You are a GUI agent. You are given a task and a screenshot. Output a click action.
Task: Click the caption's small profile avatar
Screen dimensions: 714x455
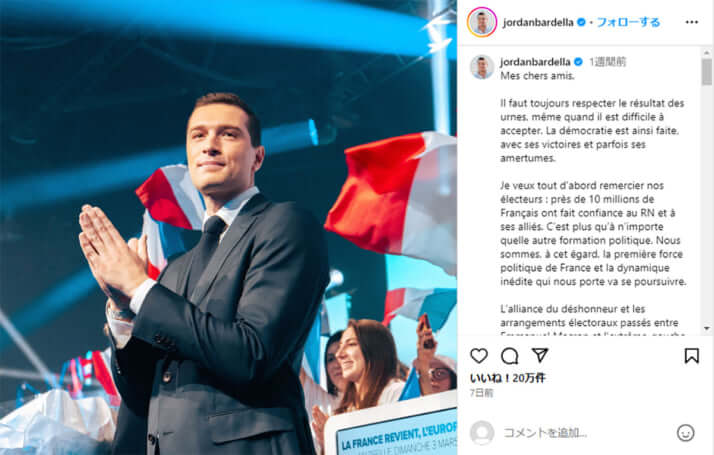click(482, 67)
